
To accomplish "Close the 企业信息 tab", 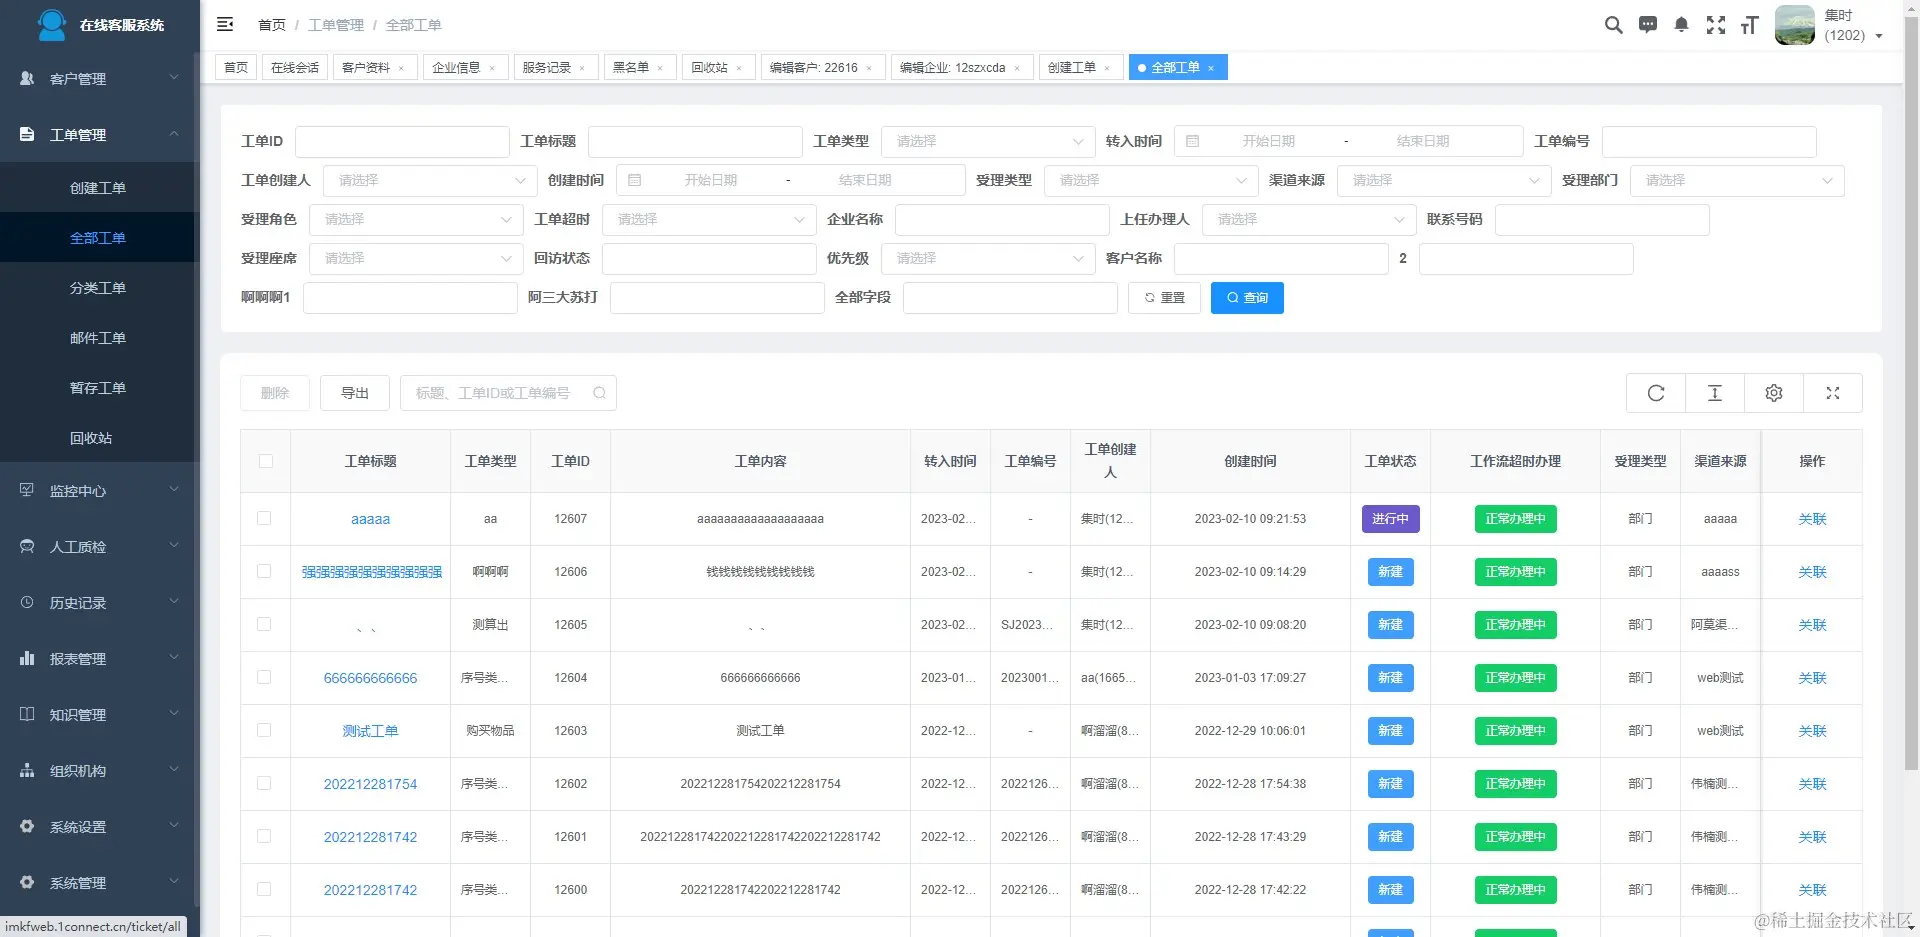I will (492, 68).
